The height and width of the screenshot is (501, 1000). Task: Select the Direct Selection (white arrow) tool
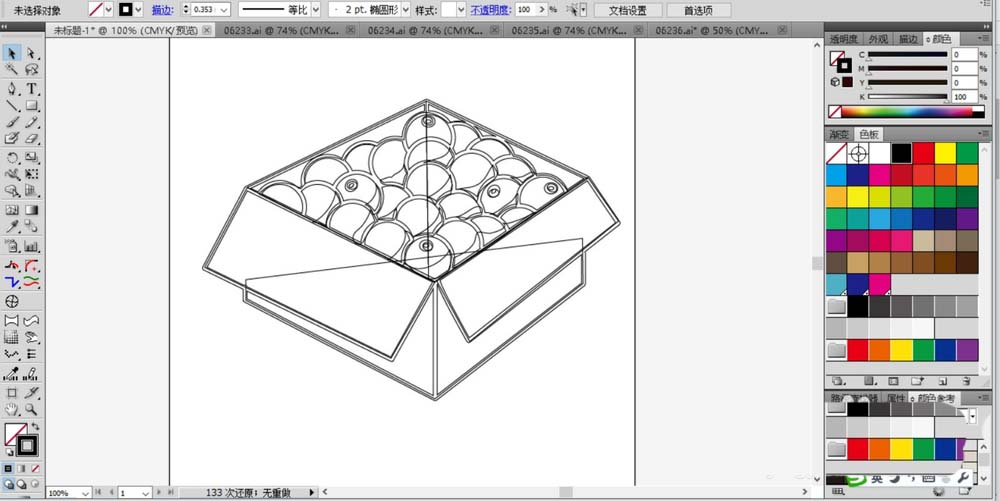(x=32, y=53)
